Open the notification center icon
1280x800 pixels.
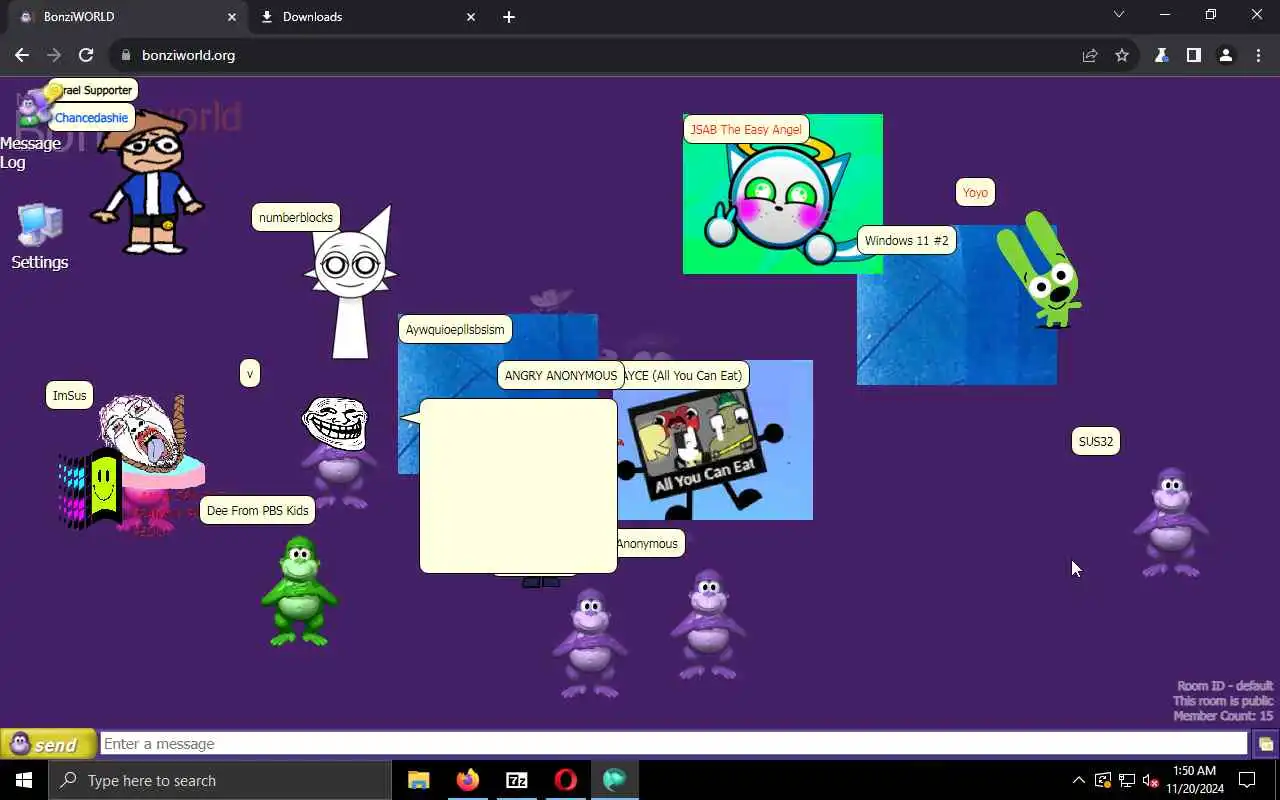(x=1247, y=781)
